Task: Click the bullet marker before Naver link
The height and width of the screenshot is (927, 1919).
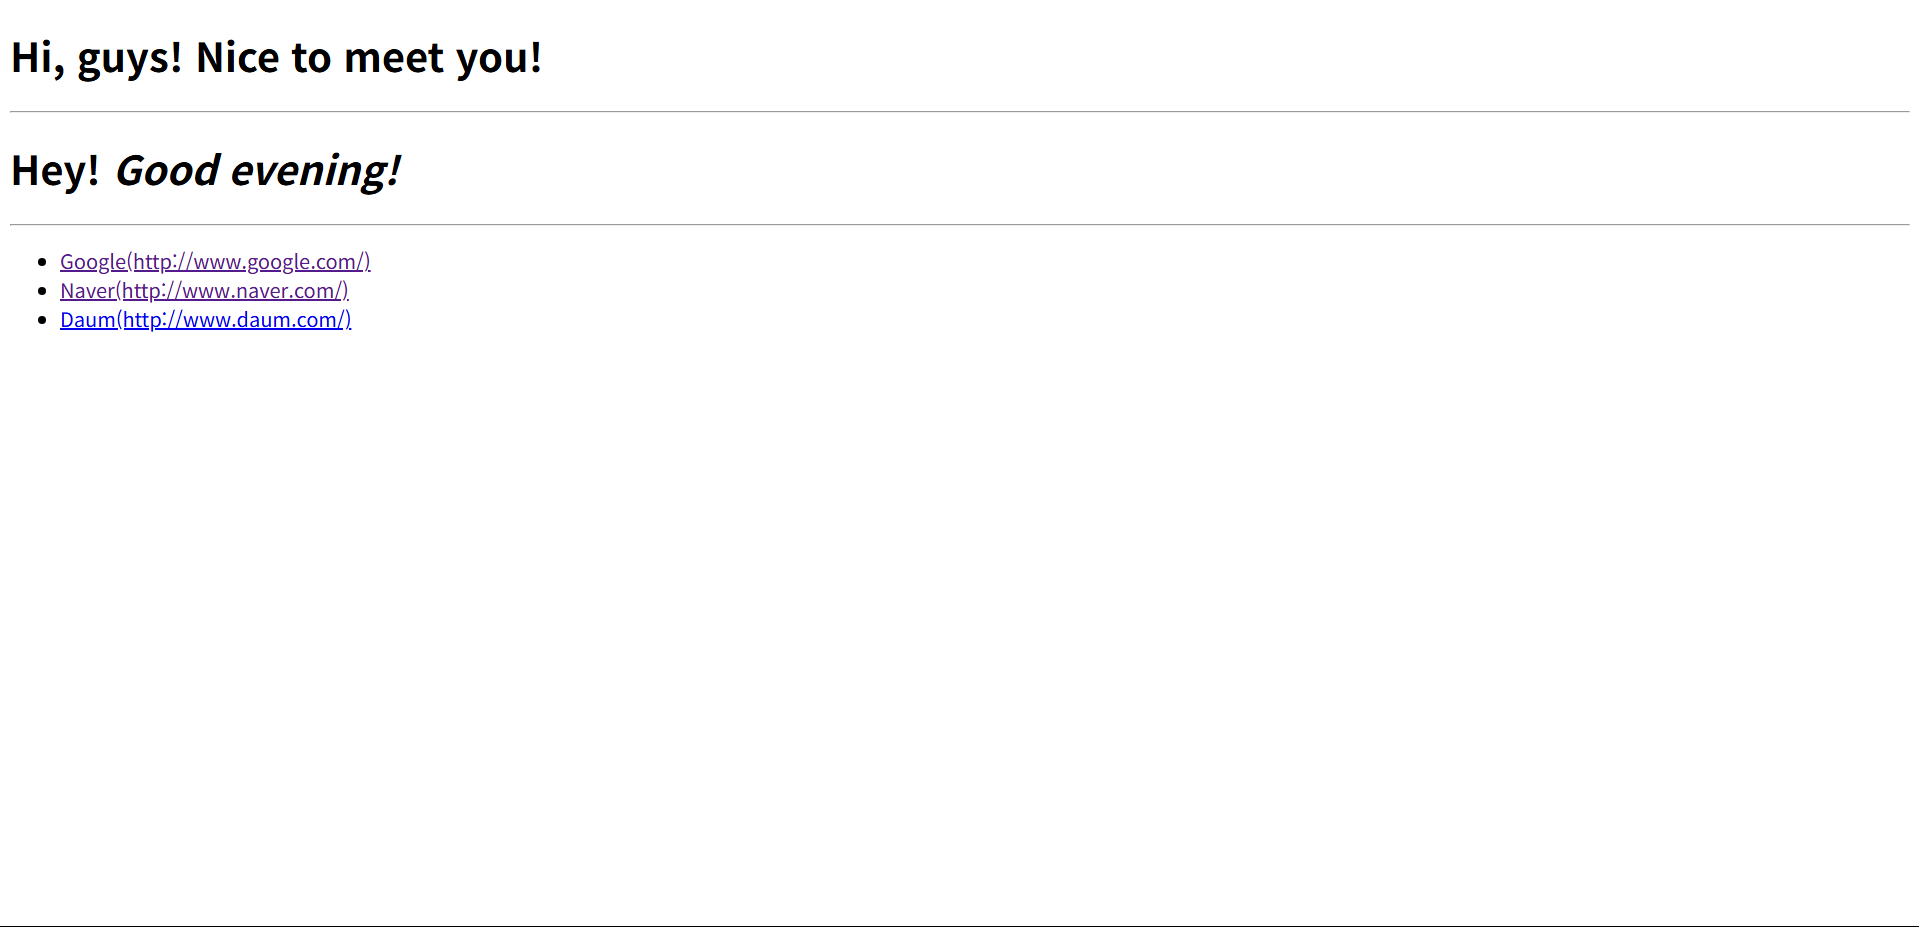Action: point(42,291)
